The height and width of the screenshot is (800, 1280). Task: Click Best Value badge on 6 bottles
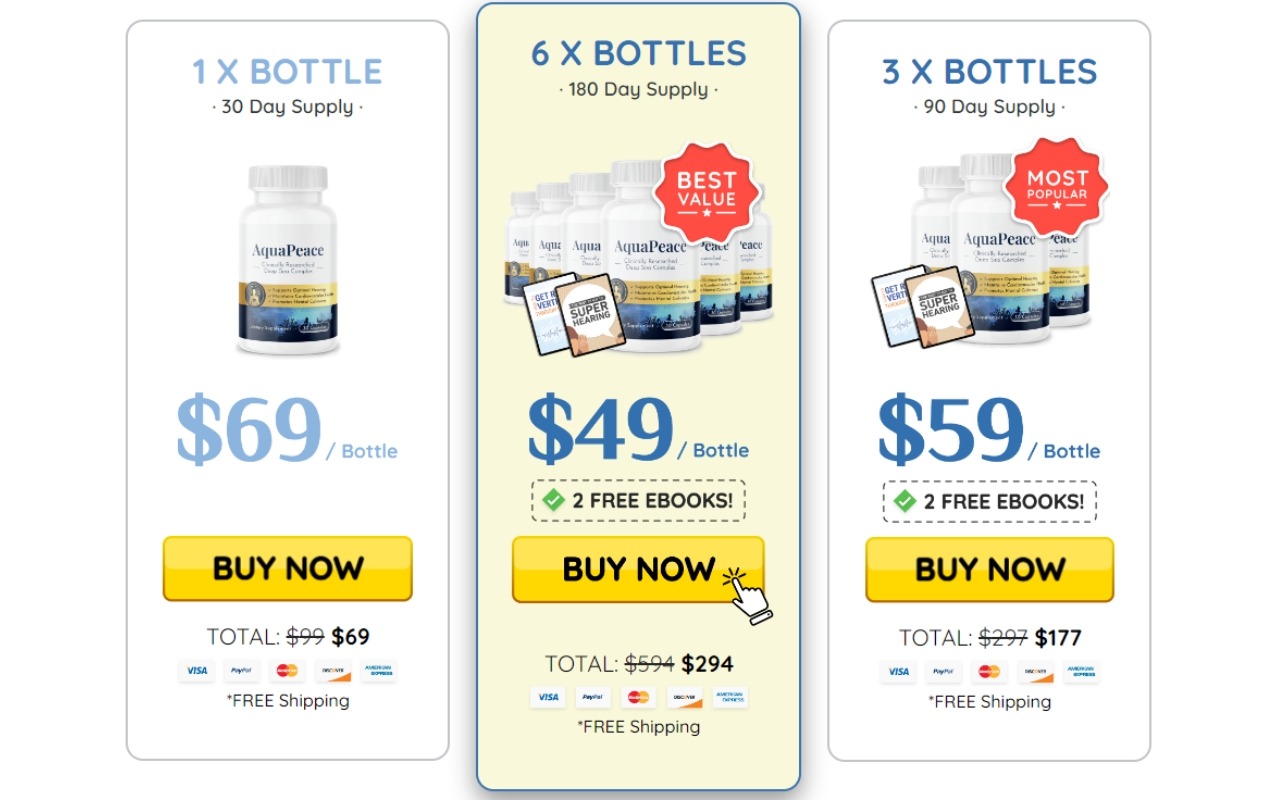[x=707, y=191]
